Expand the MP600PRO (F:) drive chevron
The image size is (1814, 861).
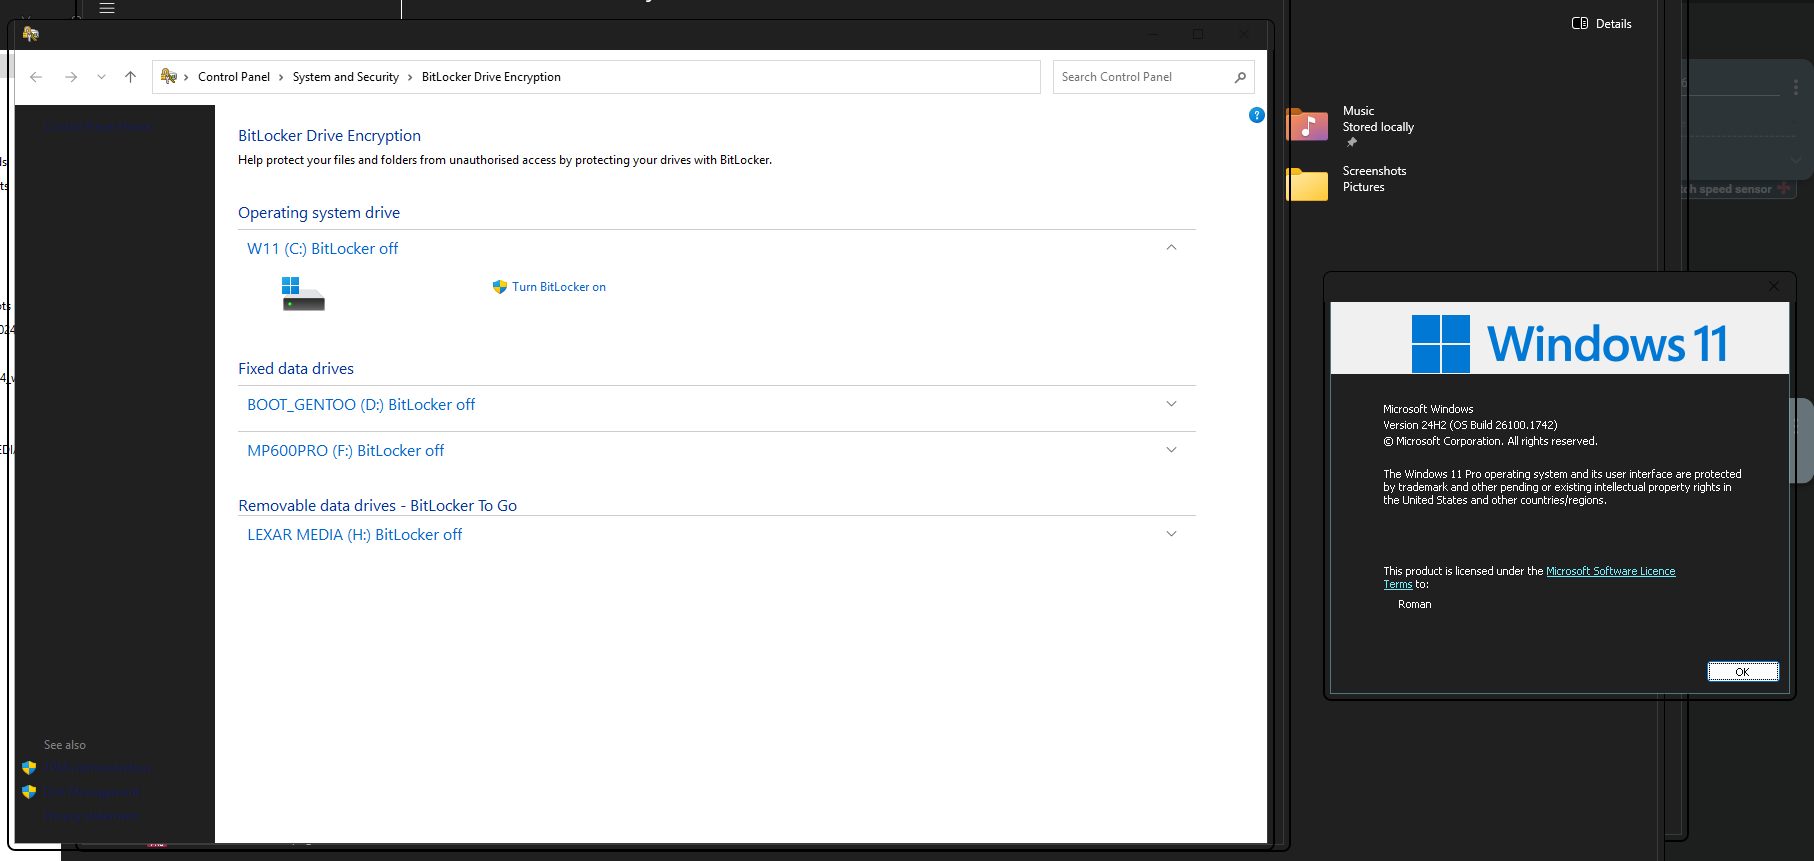[x=1171, y=450]
